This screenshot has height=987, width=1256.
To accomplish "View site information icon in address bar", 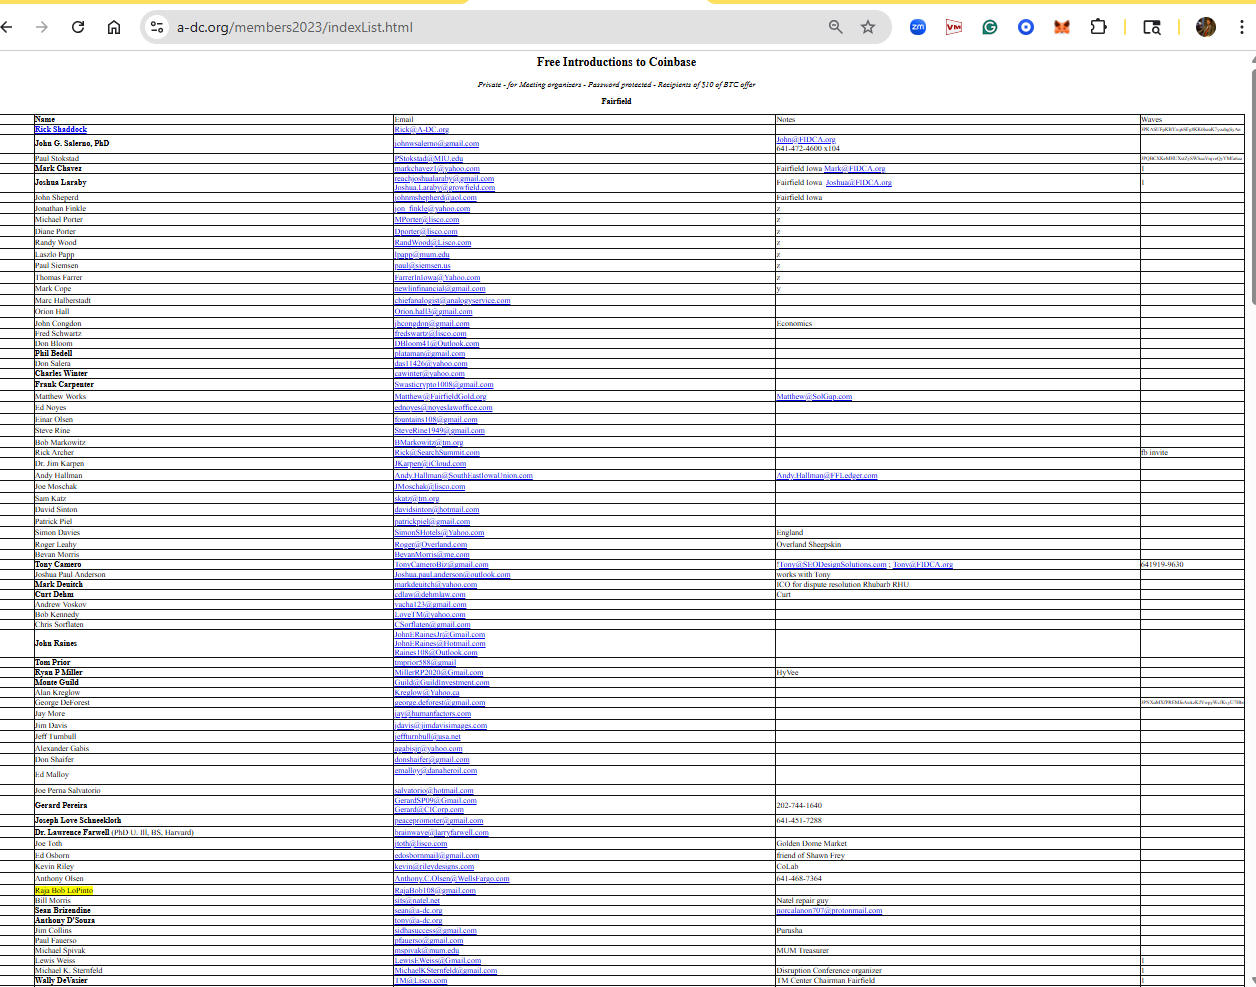I will [157, 27].
